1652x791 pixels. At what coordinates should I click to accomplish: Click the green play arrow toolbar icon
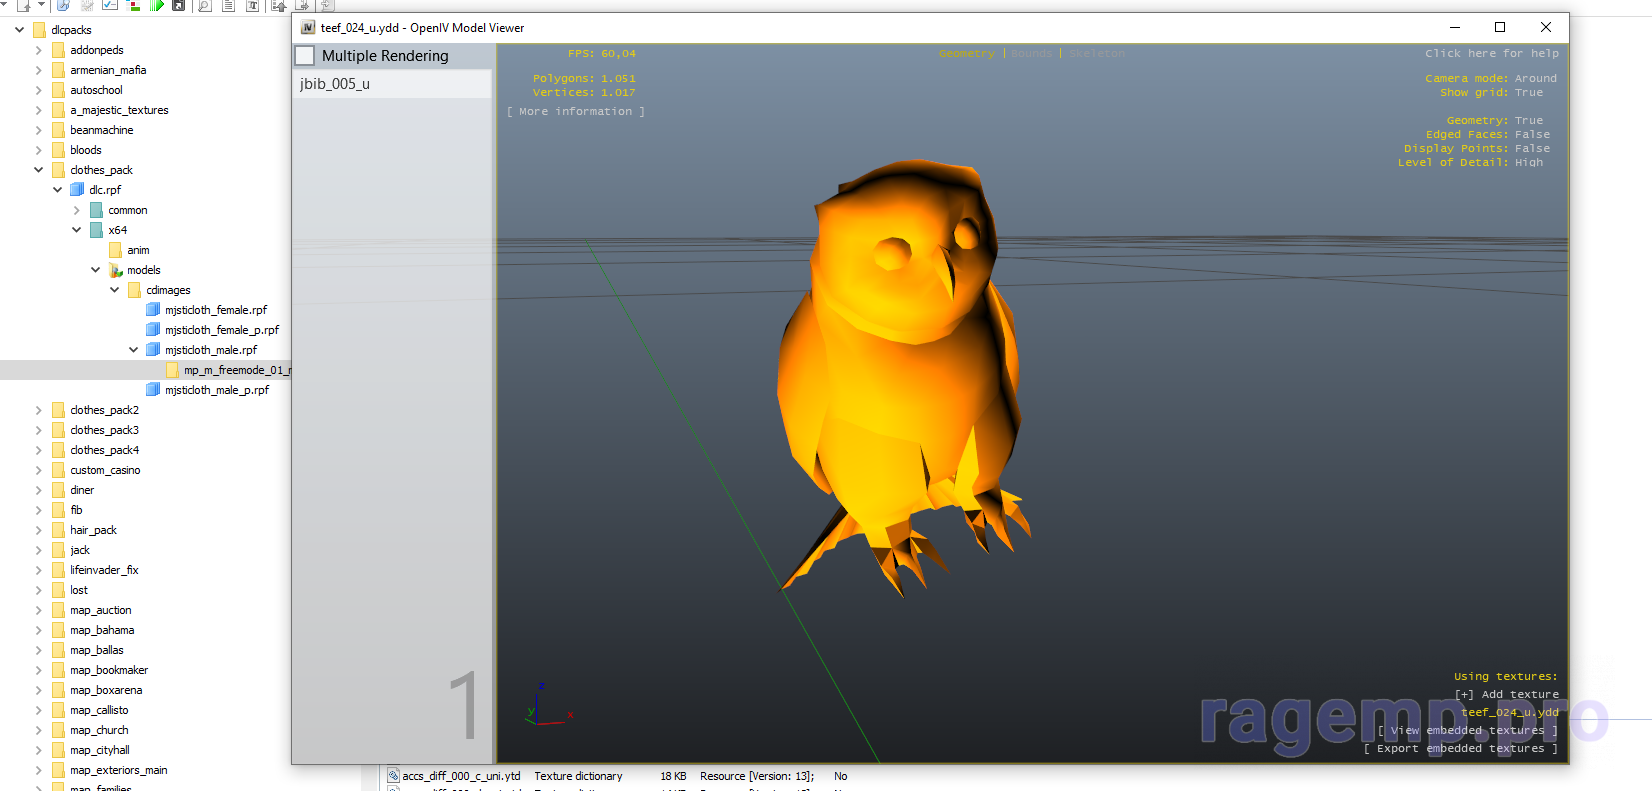coord(157,5)
